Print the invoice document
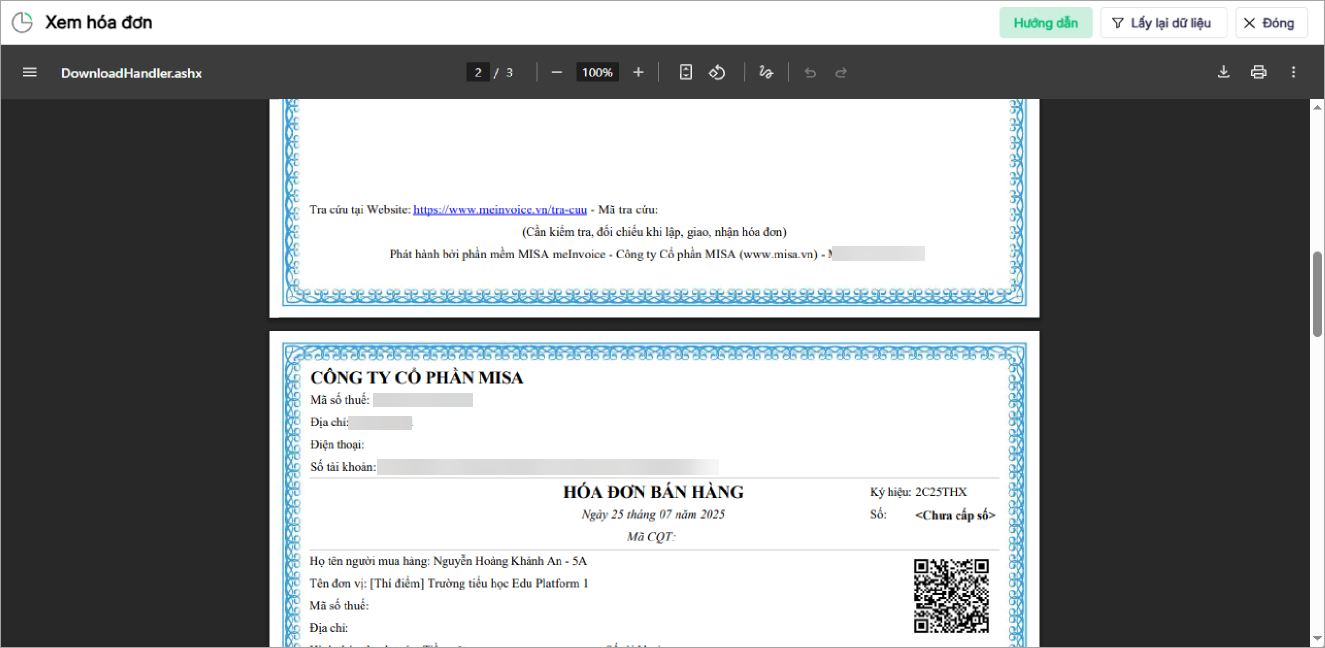Screen dimensions: 1325x648 [x=1258, y=73]
